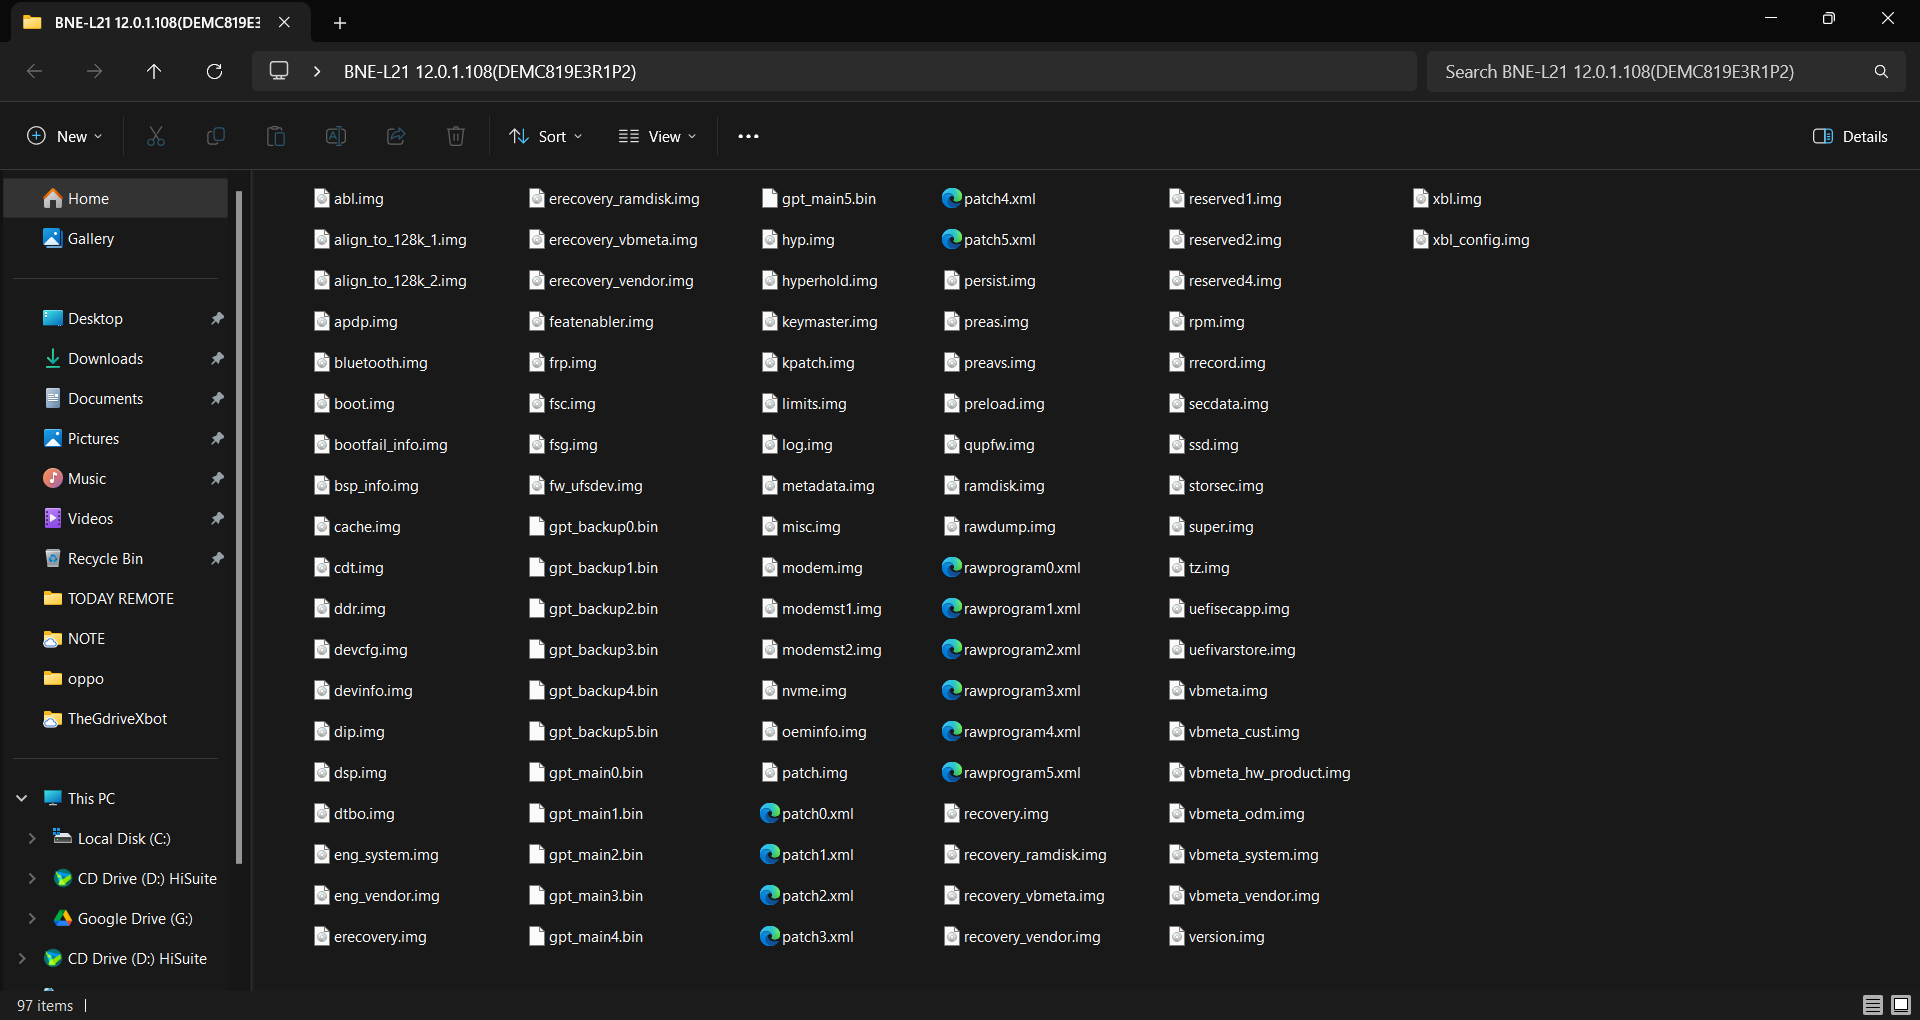
Task: Toggle the Details pane button
Action: pos(1850,136)
